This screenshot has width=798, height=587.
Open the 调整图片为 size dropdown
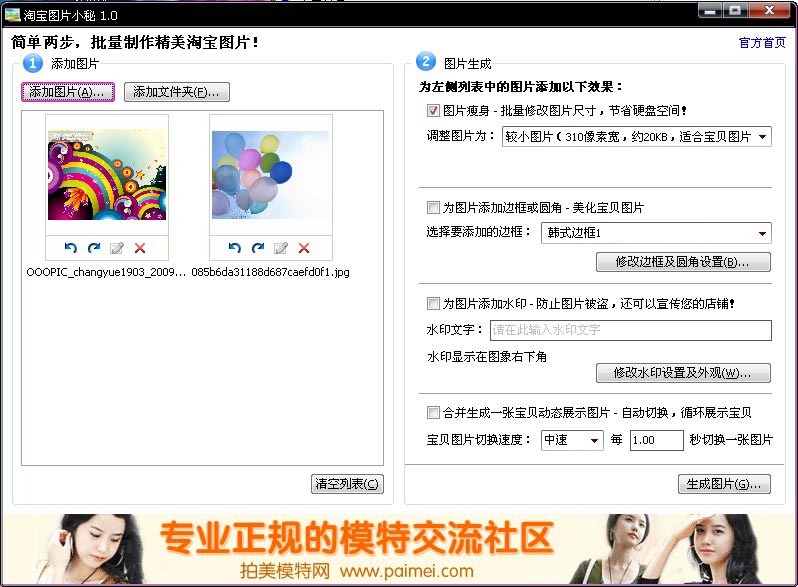coord(636,137)
